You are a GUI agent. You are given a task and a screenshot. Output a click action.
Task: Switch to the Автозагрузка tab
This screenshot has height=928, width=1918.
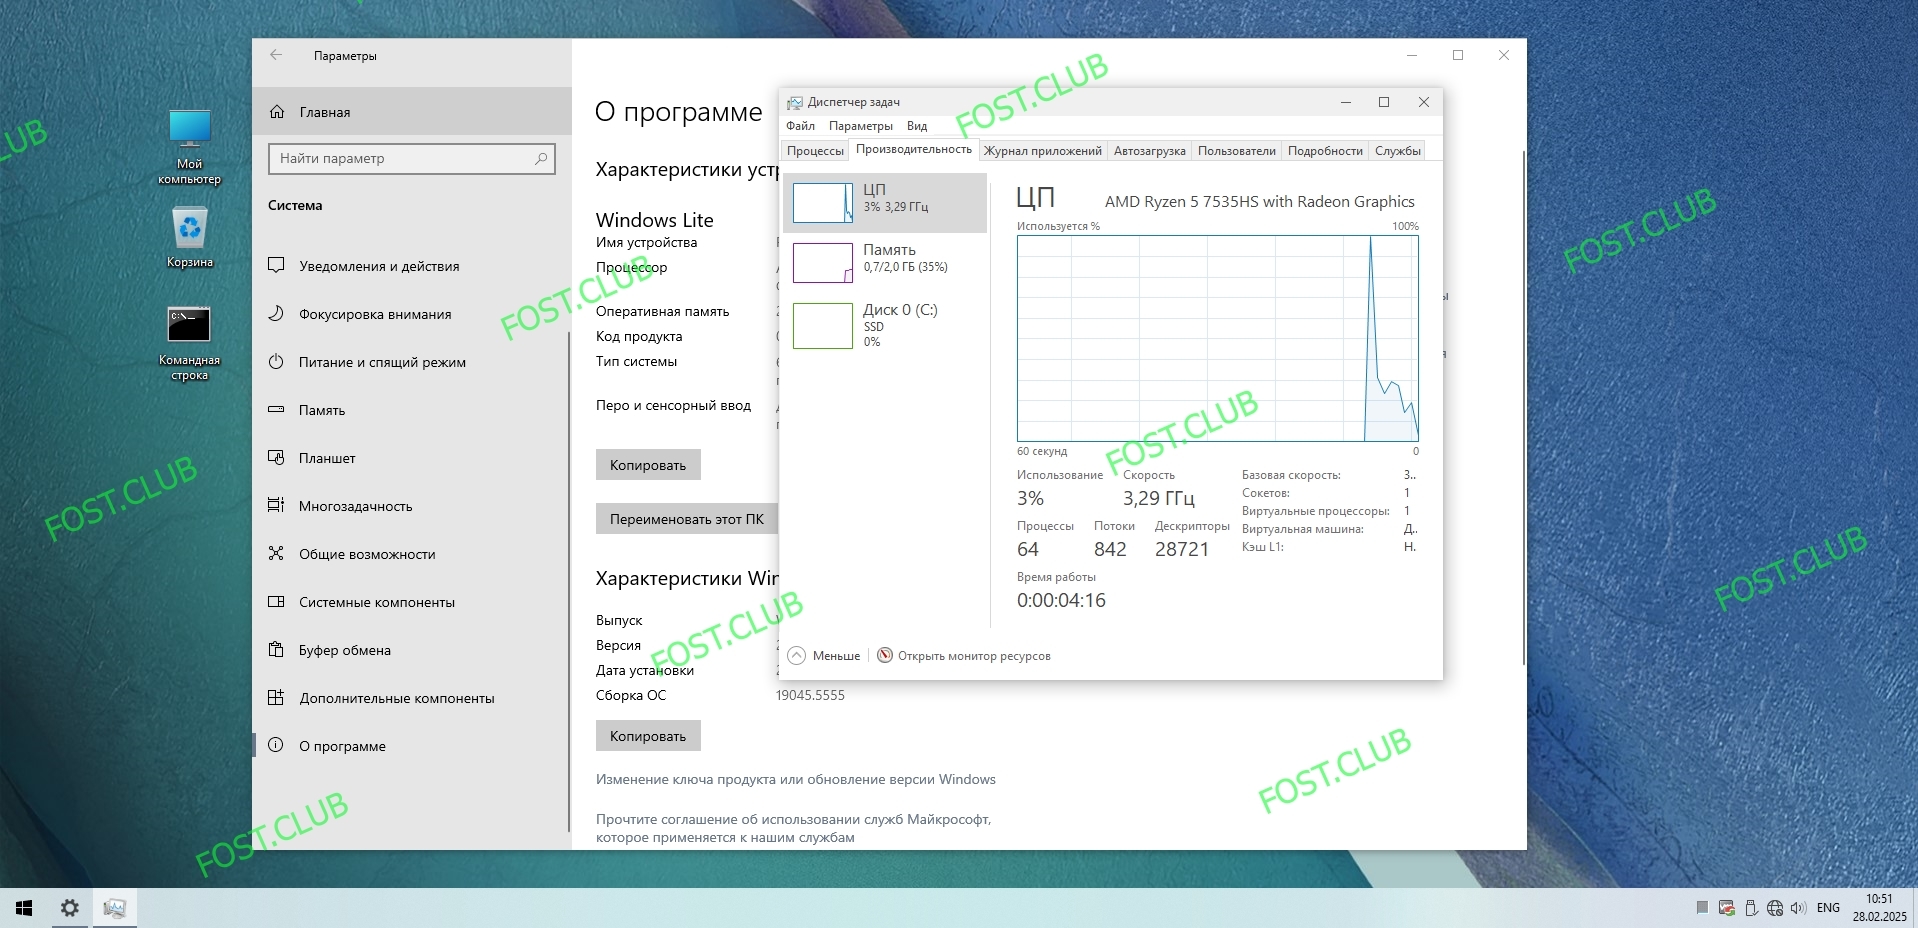[x=1150, y=151]
